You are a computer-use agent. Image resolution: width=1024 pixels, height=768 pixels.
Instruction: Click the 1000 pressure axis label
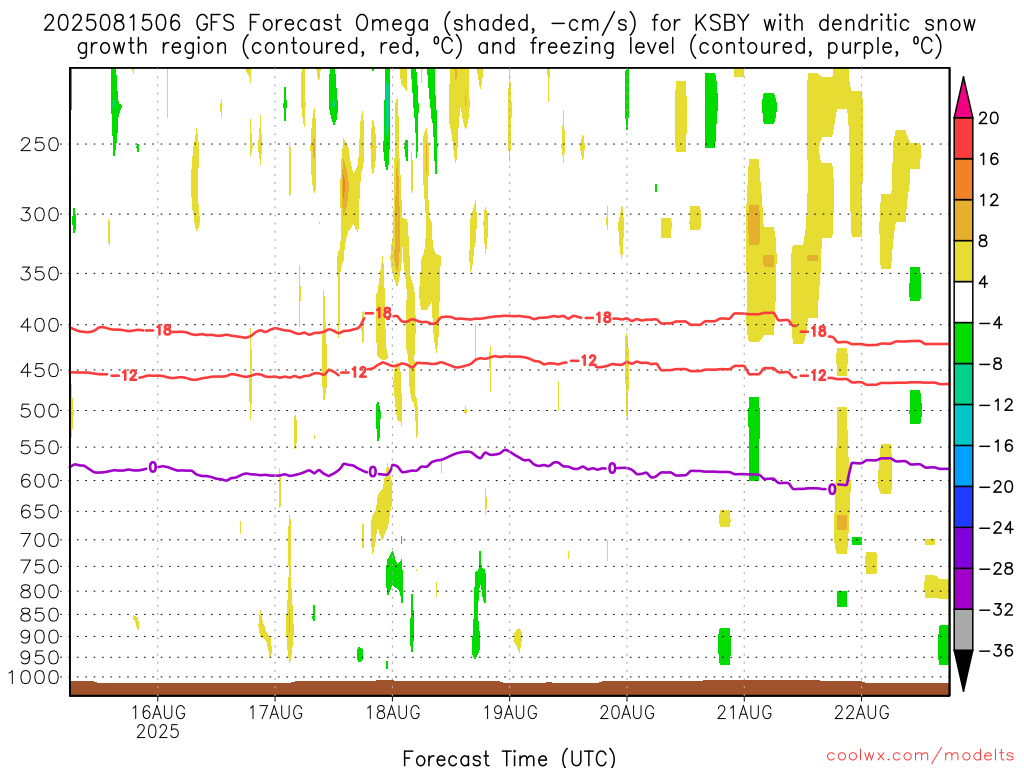tap(35, 678)
